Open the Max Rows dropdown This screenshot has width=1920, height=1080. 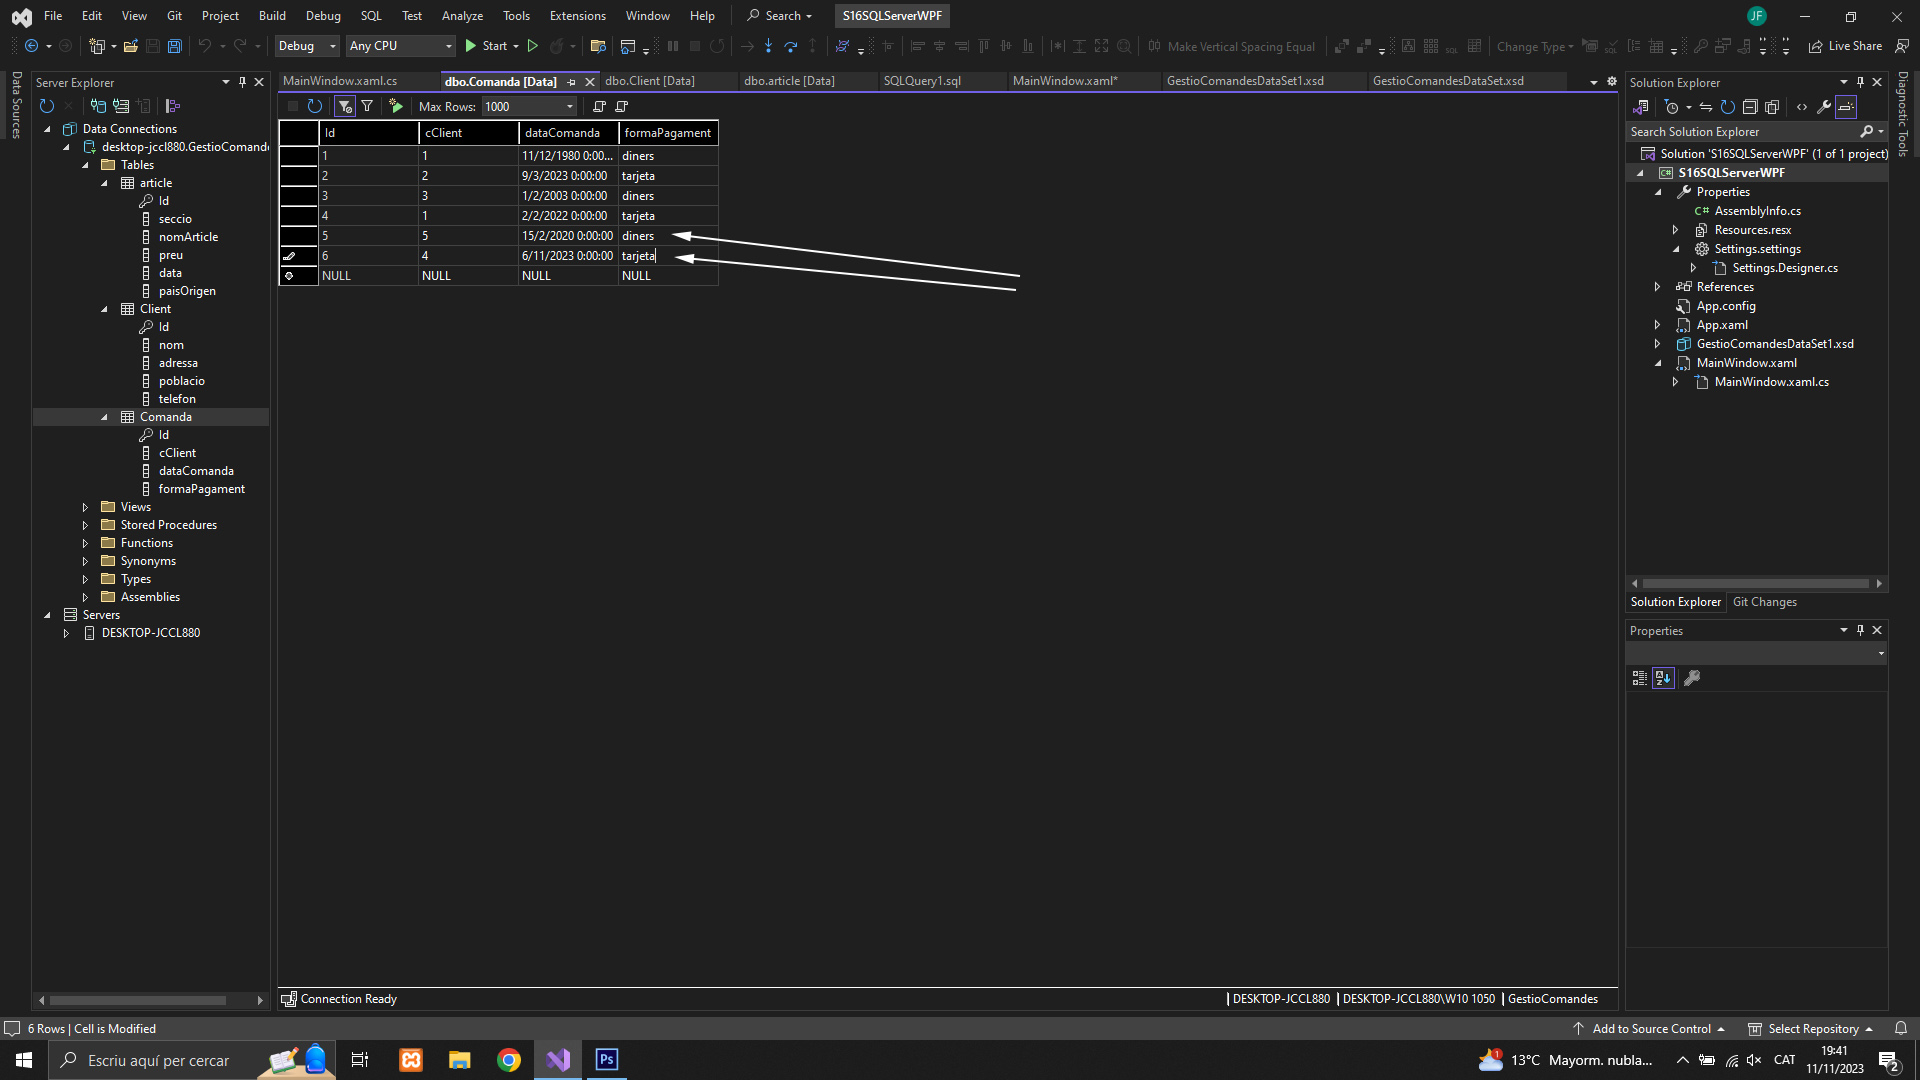pyautogui.click(x=570, y=106)
